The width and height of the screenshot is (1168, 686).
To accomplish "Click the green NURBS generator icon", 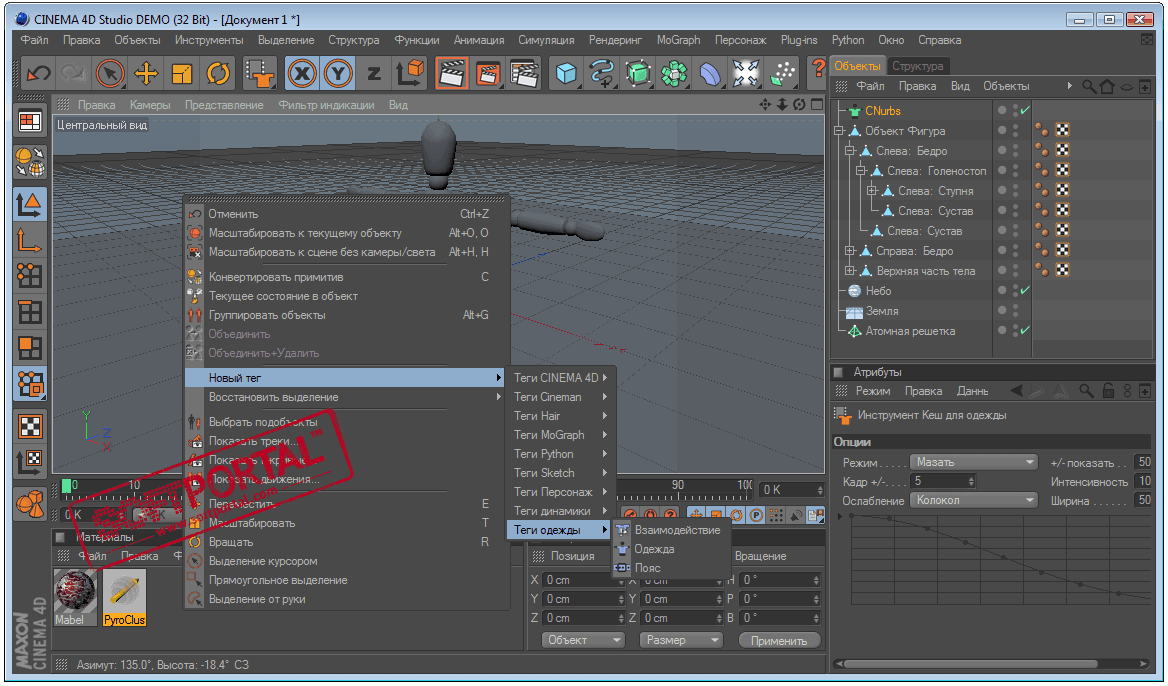I will click(638, 73).
